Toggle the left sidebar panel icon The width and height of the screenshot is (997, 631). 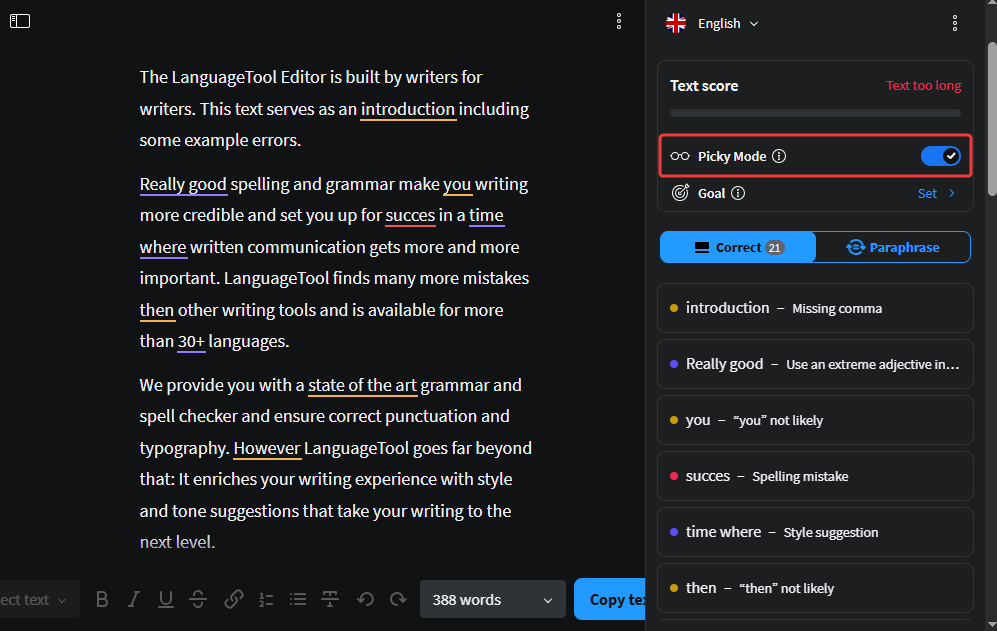[x=20, y=21]
